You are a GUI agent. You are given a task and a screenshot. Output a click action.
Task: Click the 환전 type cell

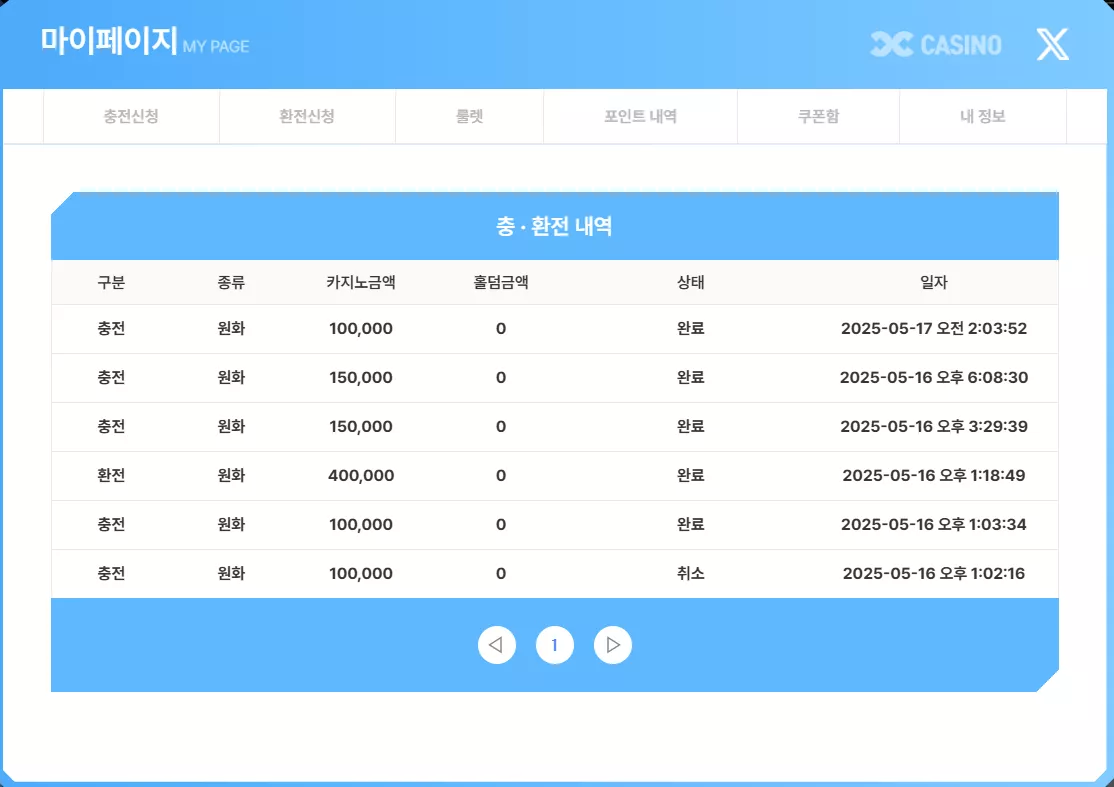point(111,476)
